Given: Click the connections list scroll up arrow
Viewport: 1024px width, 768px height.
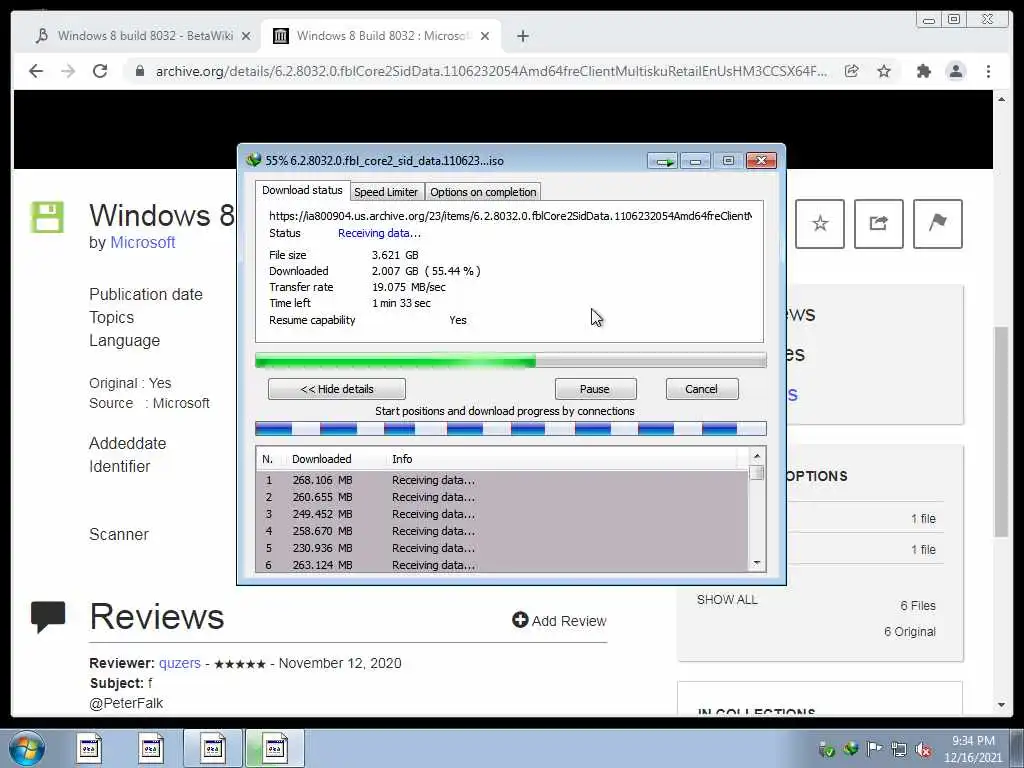Looking at the screenshot, I should click(x=757, y=456).
